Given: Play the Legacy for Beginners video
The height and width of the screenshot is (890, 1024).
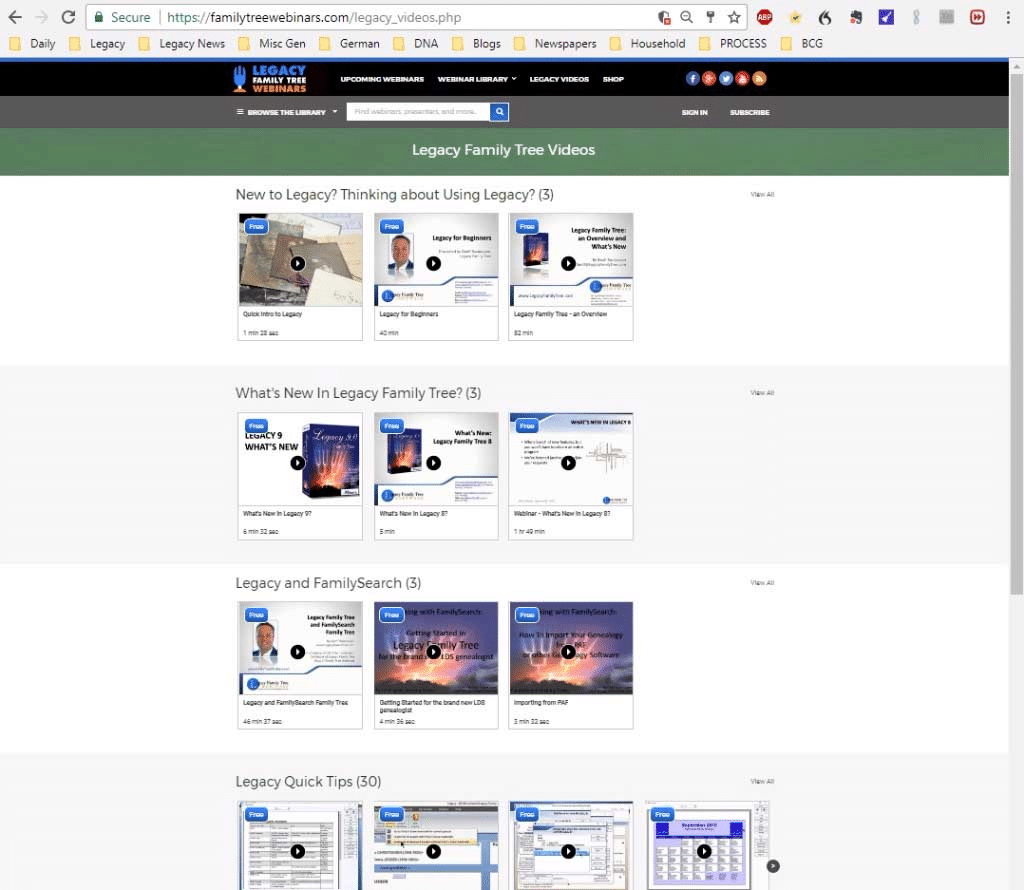Looking at the screenshot, I should pyautogui.click(x=434, y=263).
